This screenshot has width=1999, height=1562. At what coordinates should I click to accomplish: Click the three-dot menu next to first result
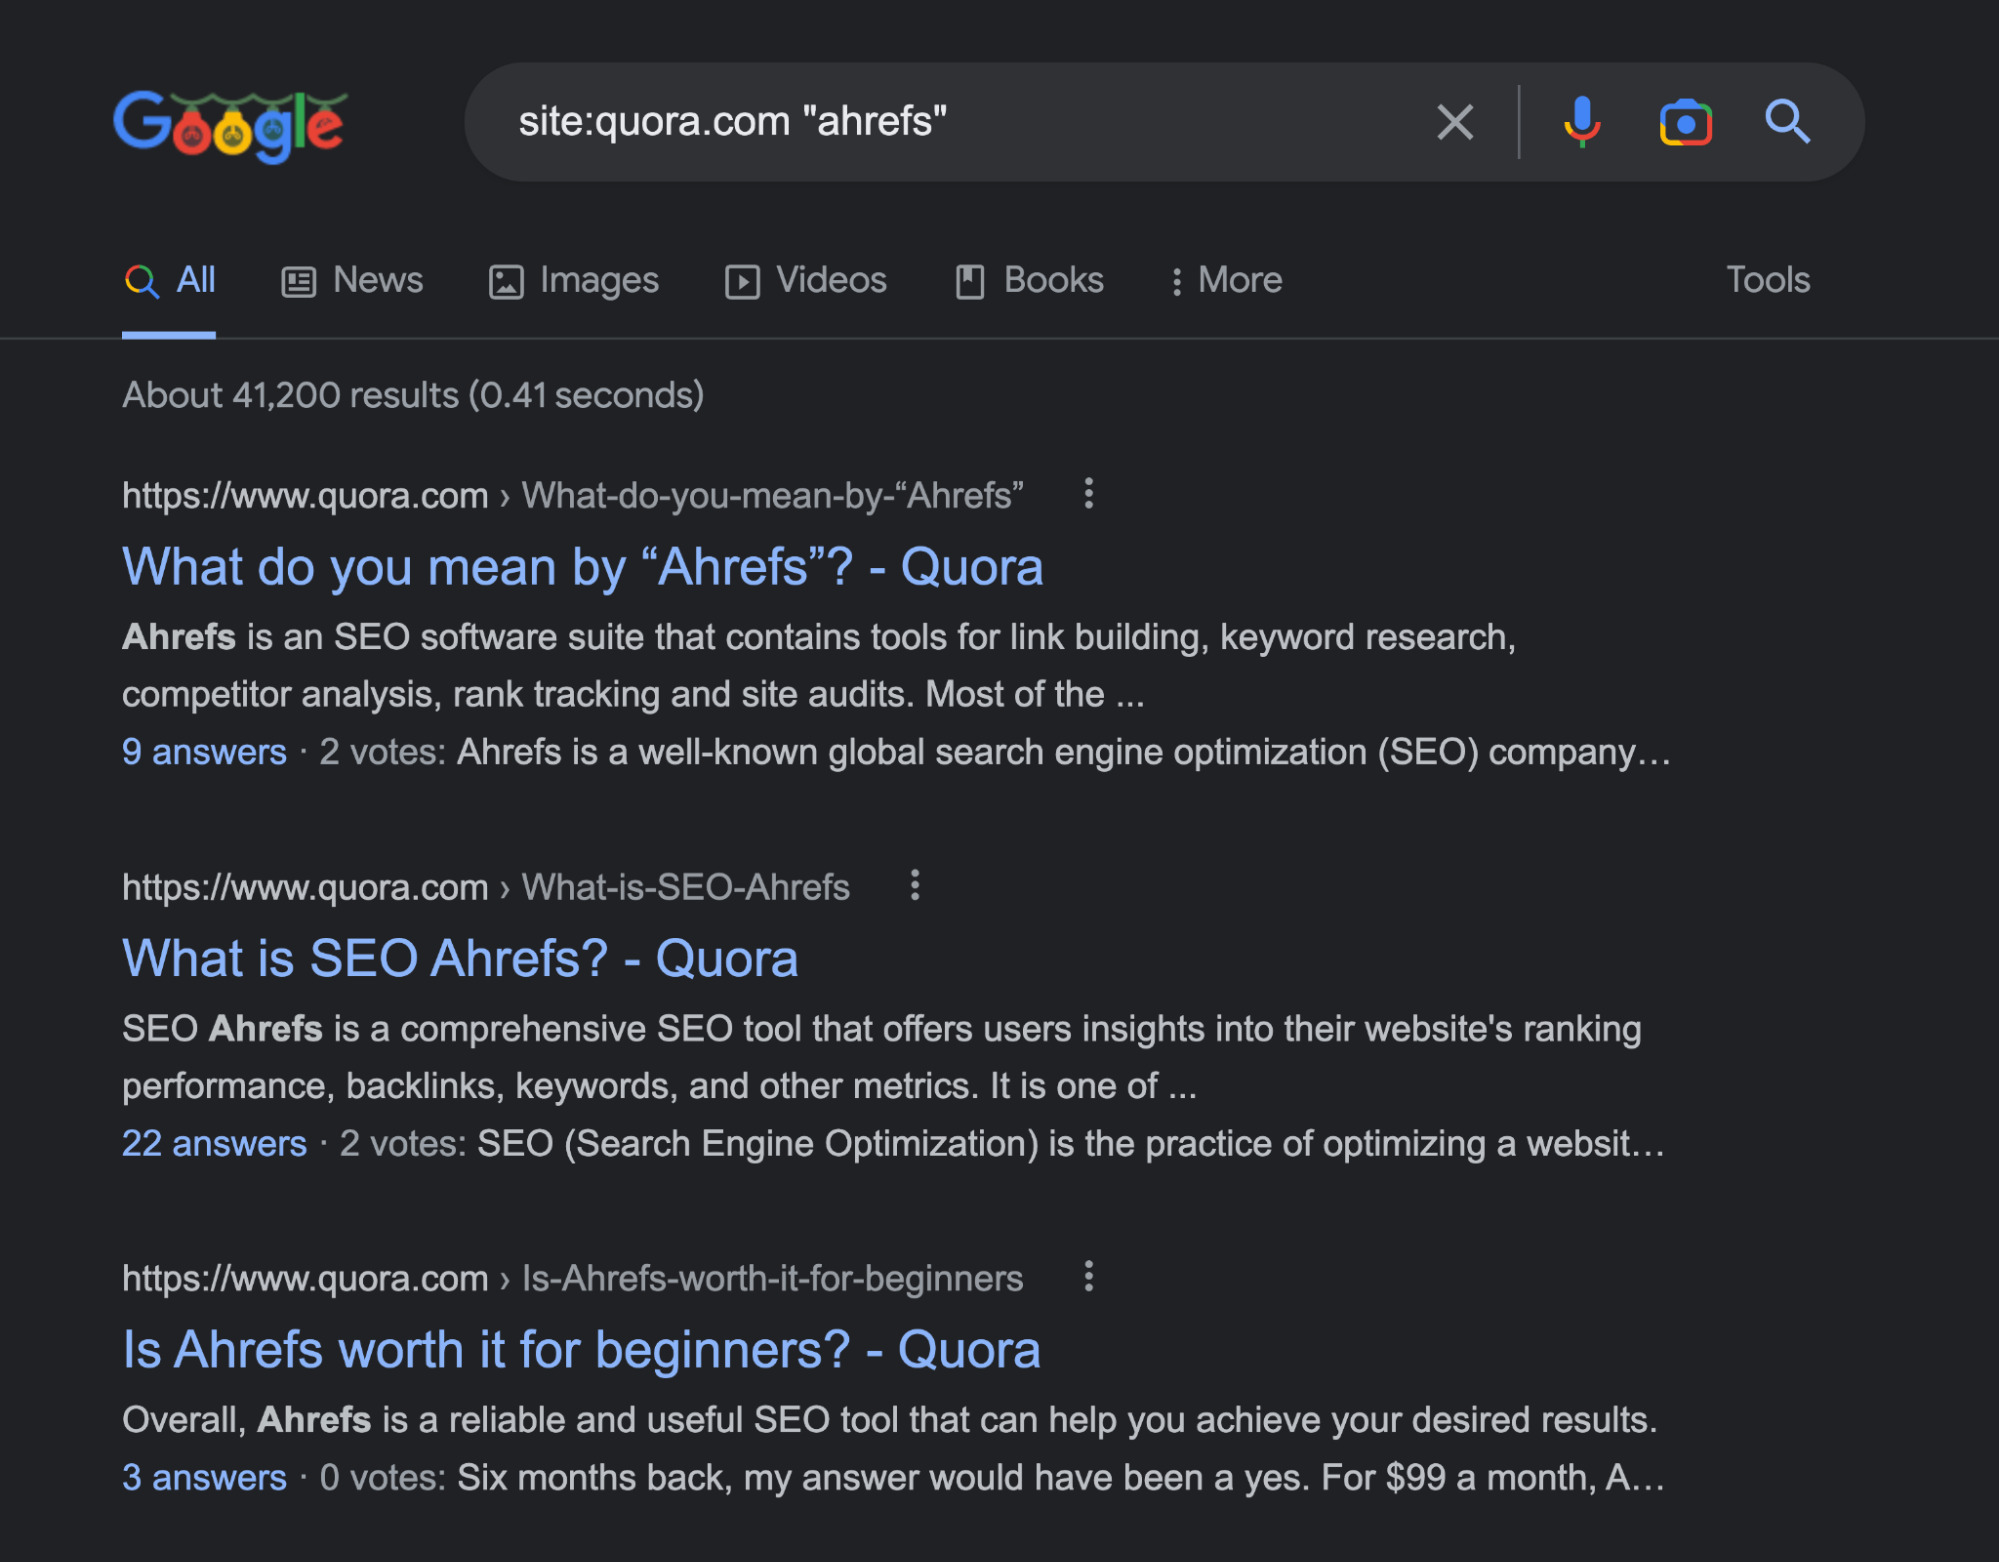pyautogui.click(x=1089, y=487)
